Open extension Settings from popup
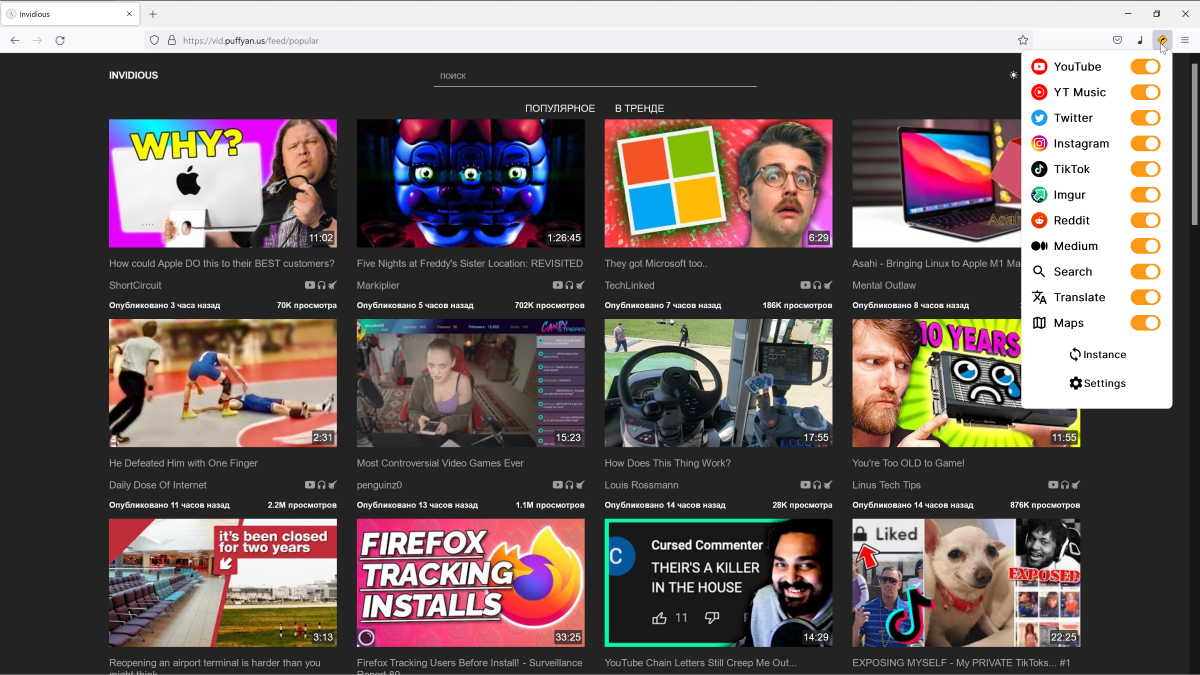The height and width of the screenshot is (675, 1200). point(1097,384)
